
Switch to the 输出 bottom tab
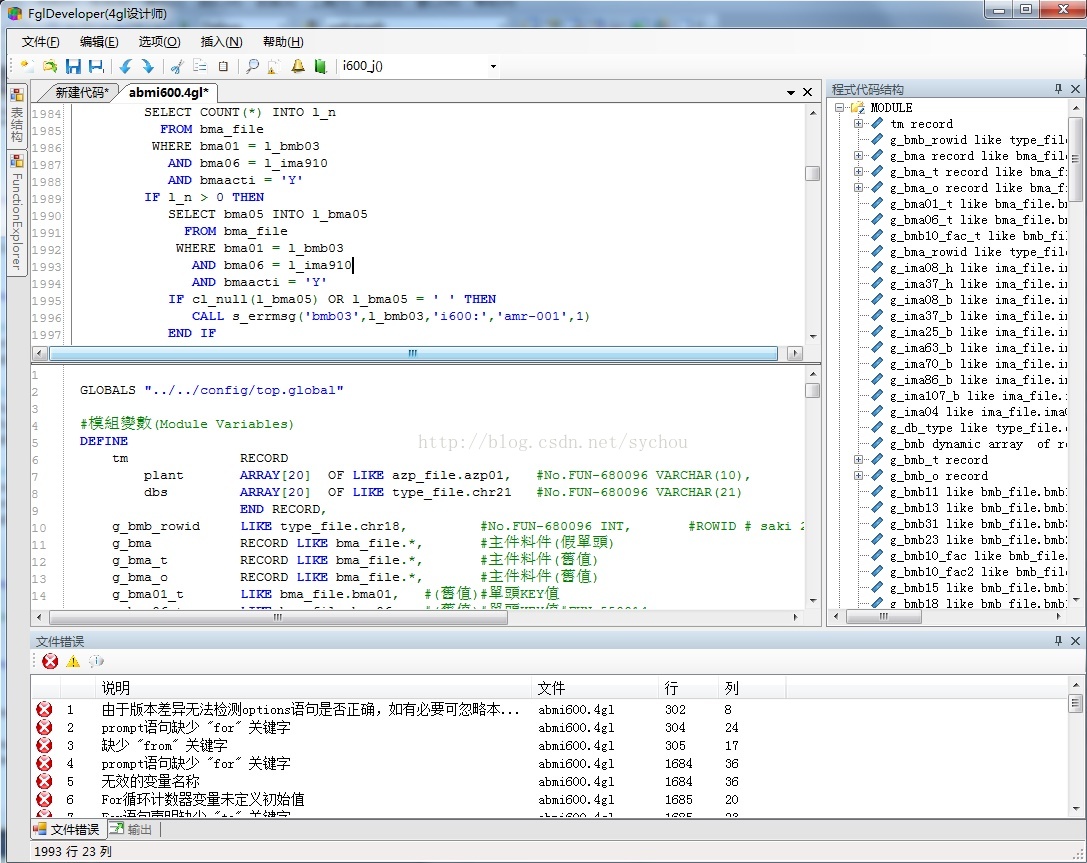point(132,829)
